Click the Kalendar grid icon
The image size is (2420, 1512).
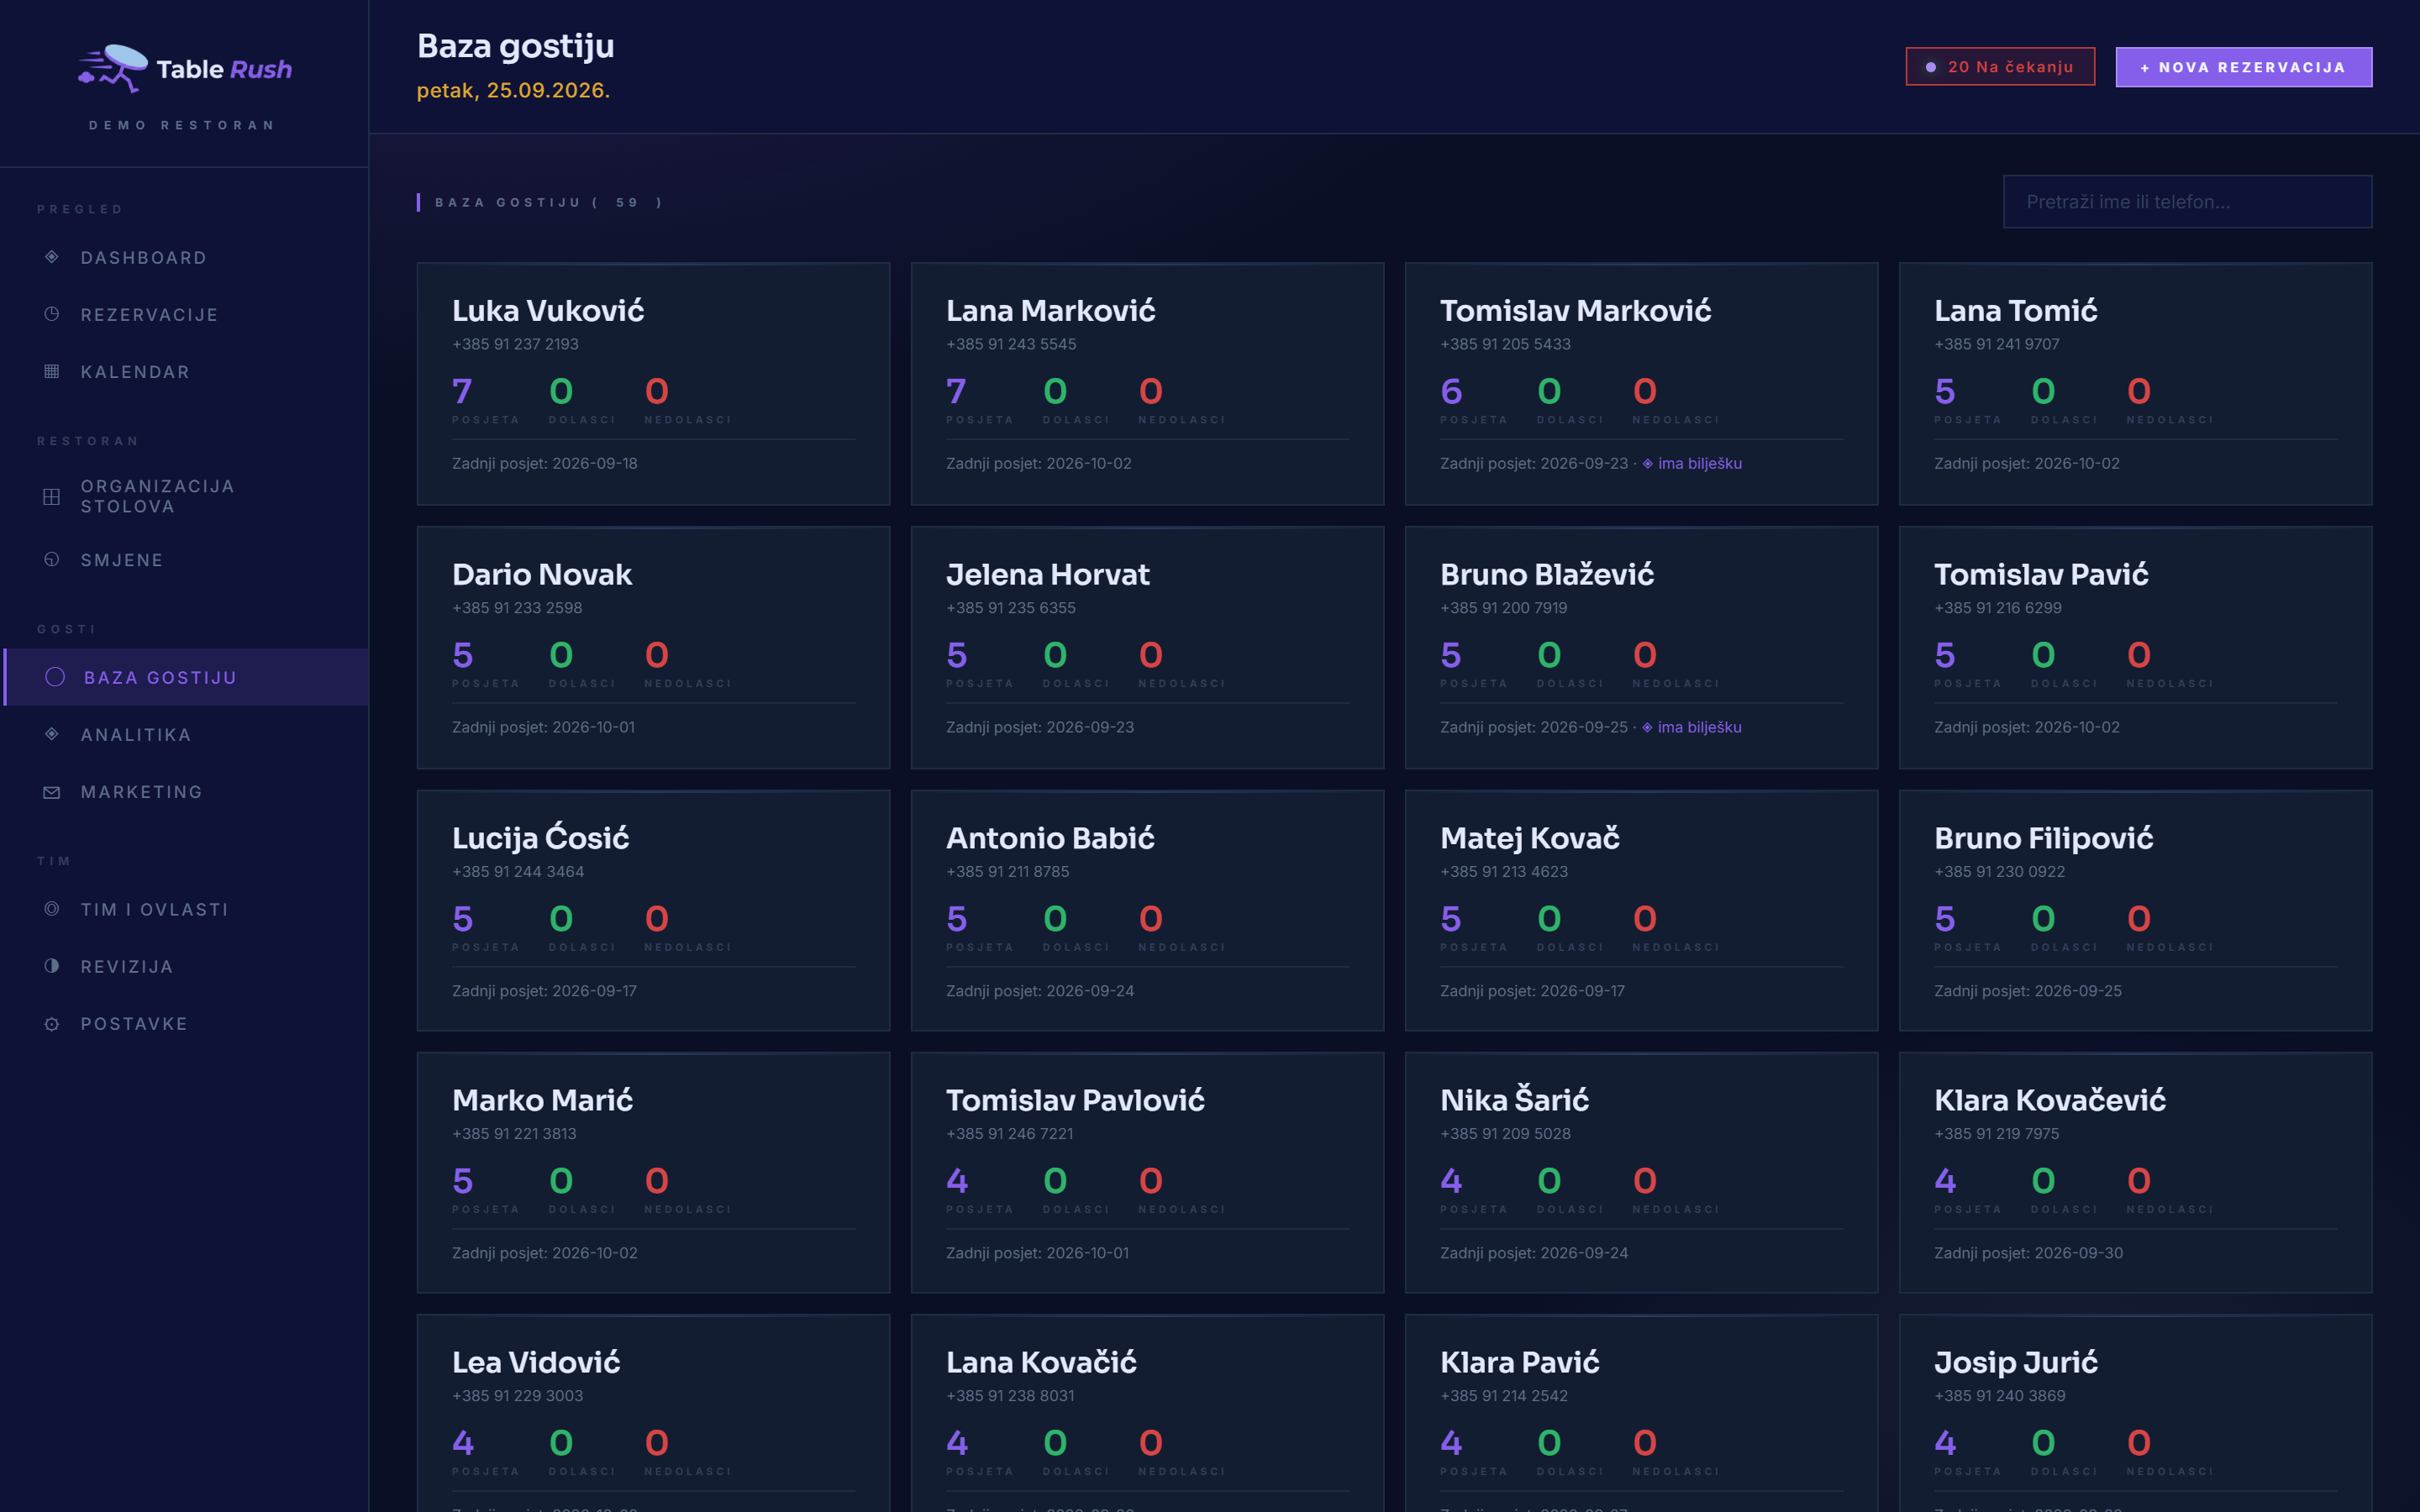(52, 371)
